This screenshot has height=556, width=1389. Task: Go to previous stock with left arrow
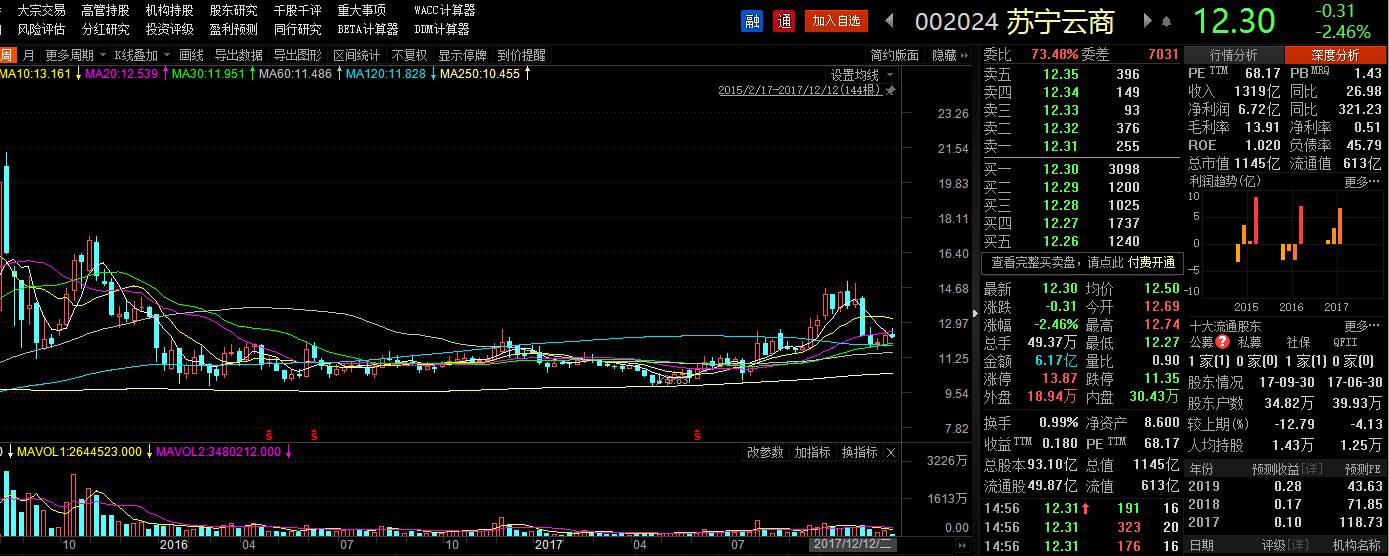click(889, 20)
